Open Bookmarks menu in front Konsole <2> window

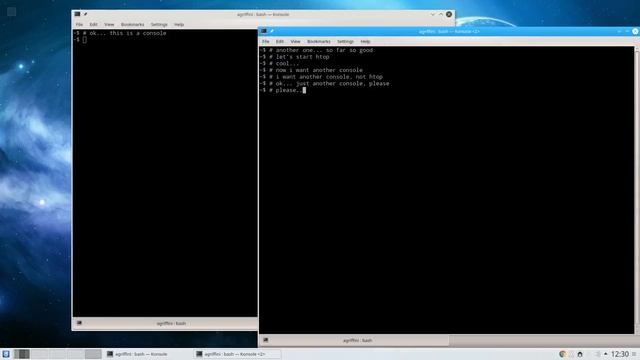(319, 42)
